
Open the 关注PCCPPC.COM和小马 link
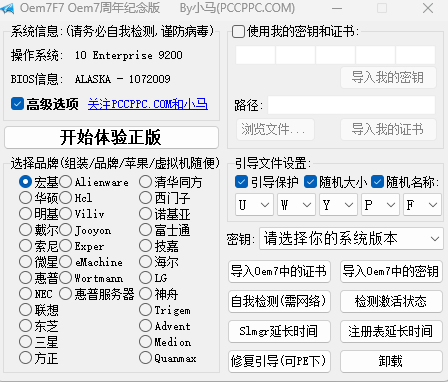point(148,104)
